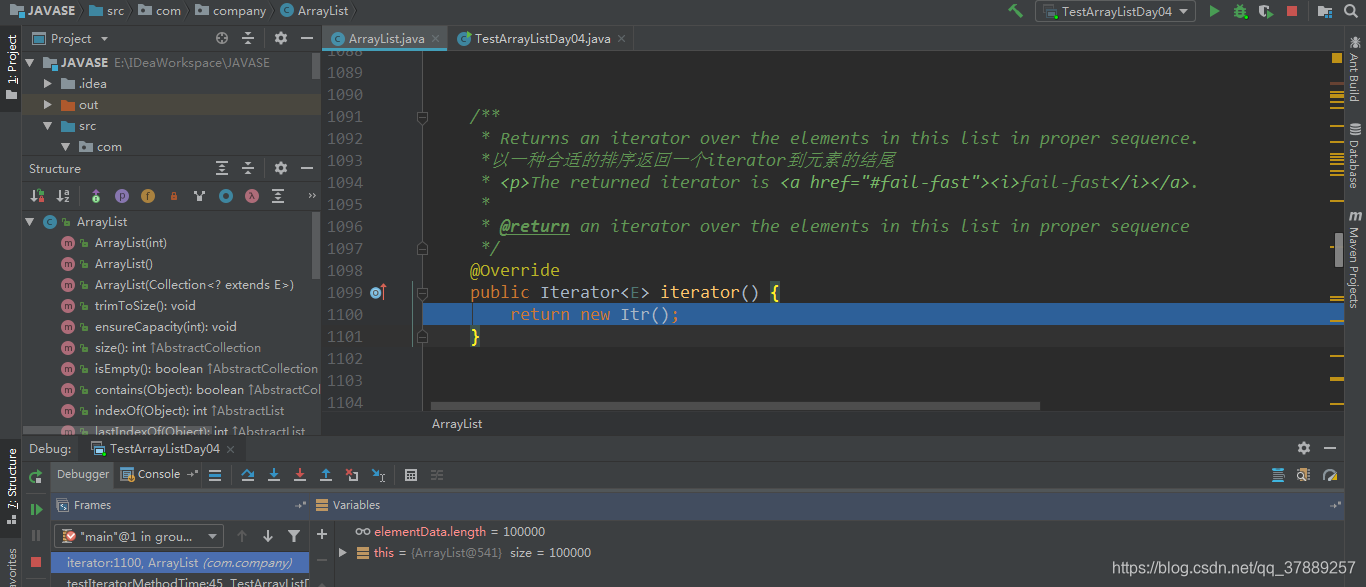Run TestArrayListDay04 with green play icon
The image size is (1366, 587).
1214,11
